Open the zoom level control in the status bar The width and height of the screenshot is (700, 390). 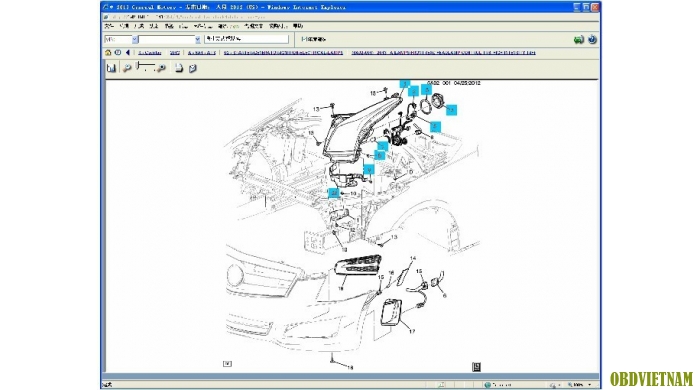tap(580, 385)
